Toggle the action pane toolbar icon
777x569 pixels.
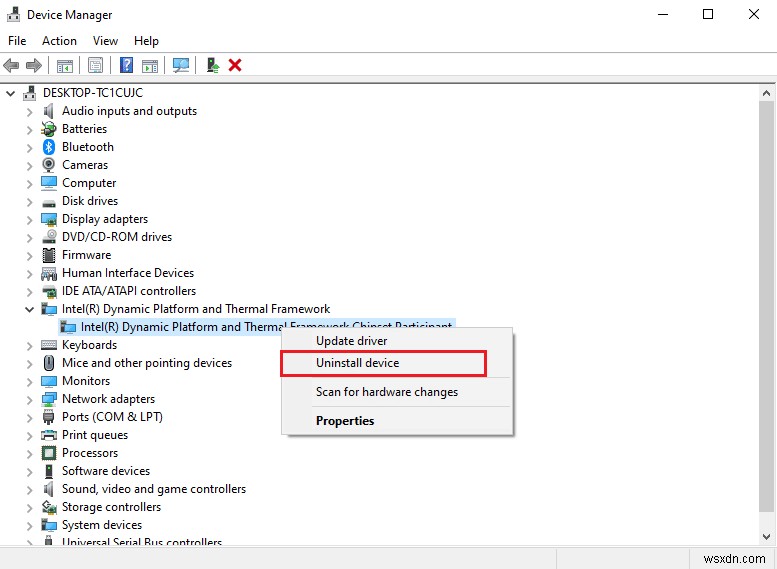(x=150, y=65)
